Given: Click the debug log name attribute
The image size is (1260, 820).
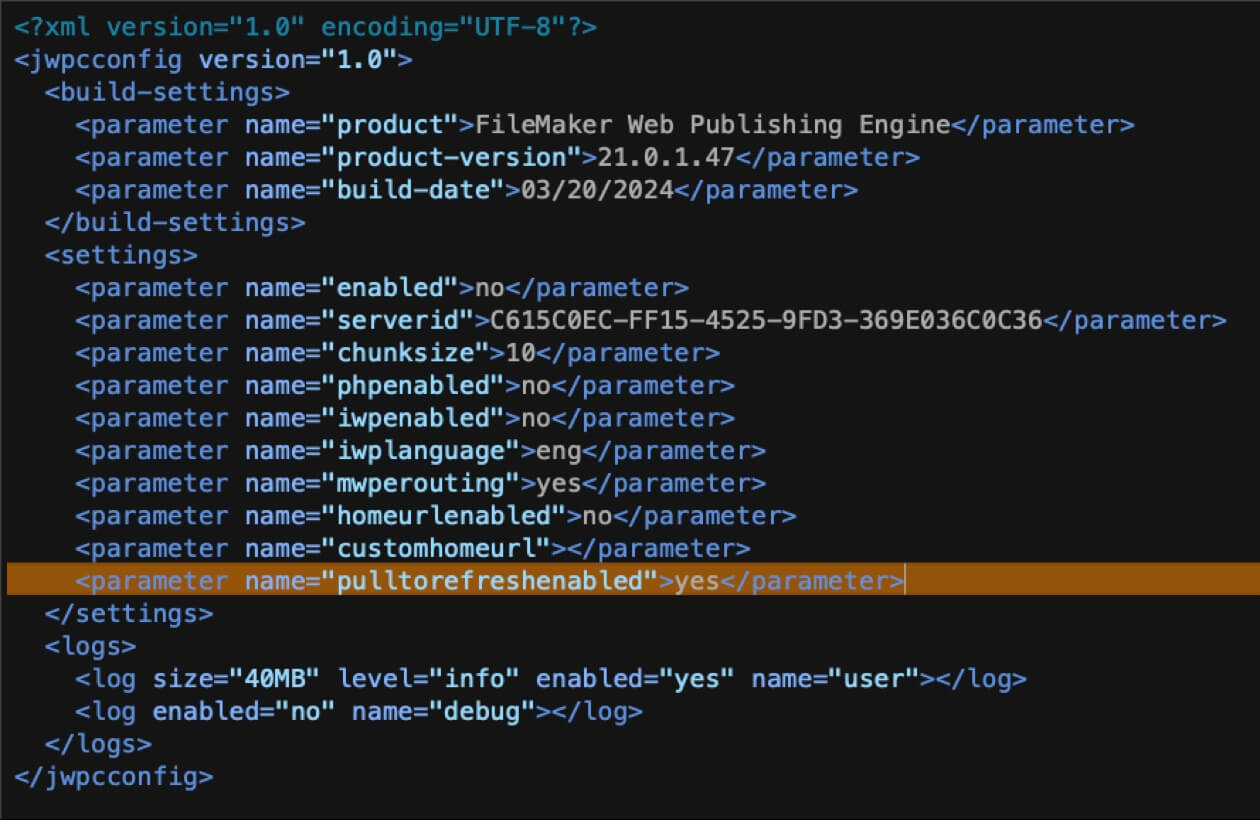Looking at the screenshot, I should tap(444, 712).
